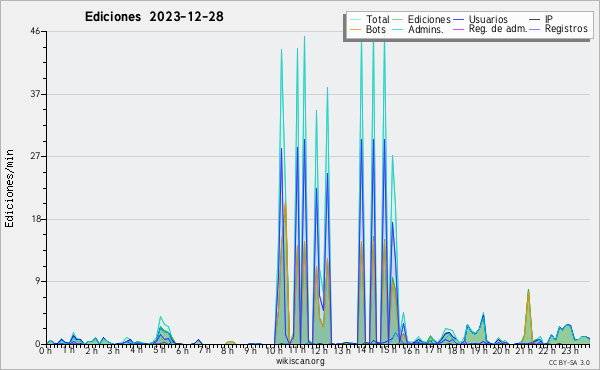This screenshot has width=600, height=370.
Task: Click the 27 gridline label
Action: coord(35,156)
